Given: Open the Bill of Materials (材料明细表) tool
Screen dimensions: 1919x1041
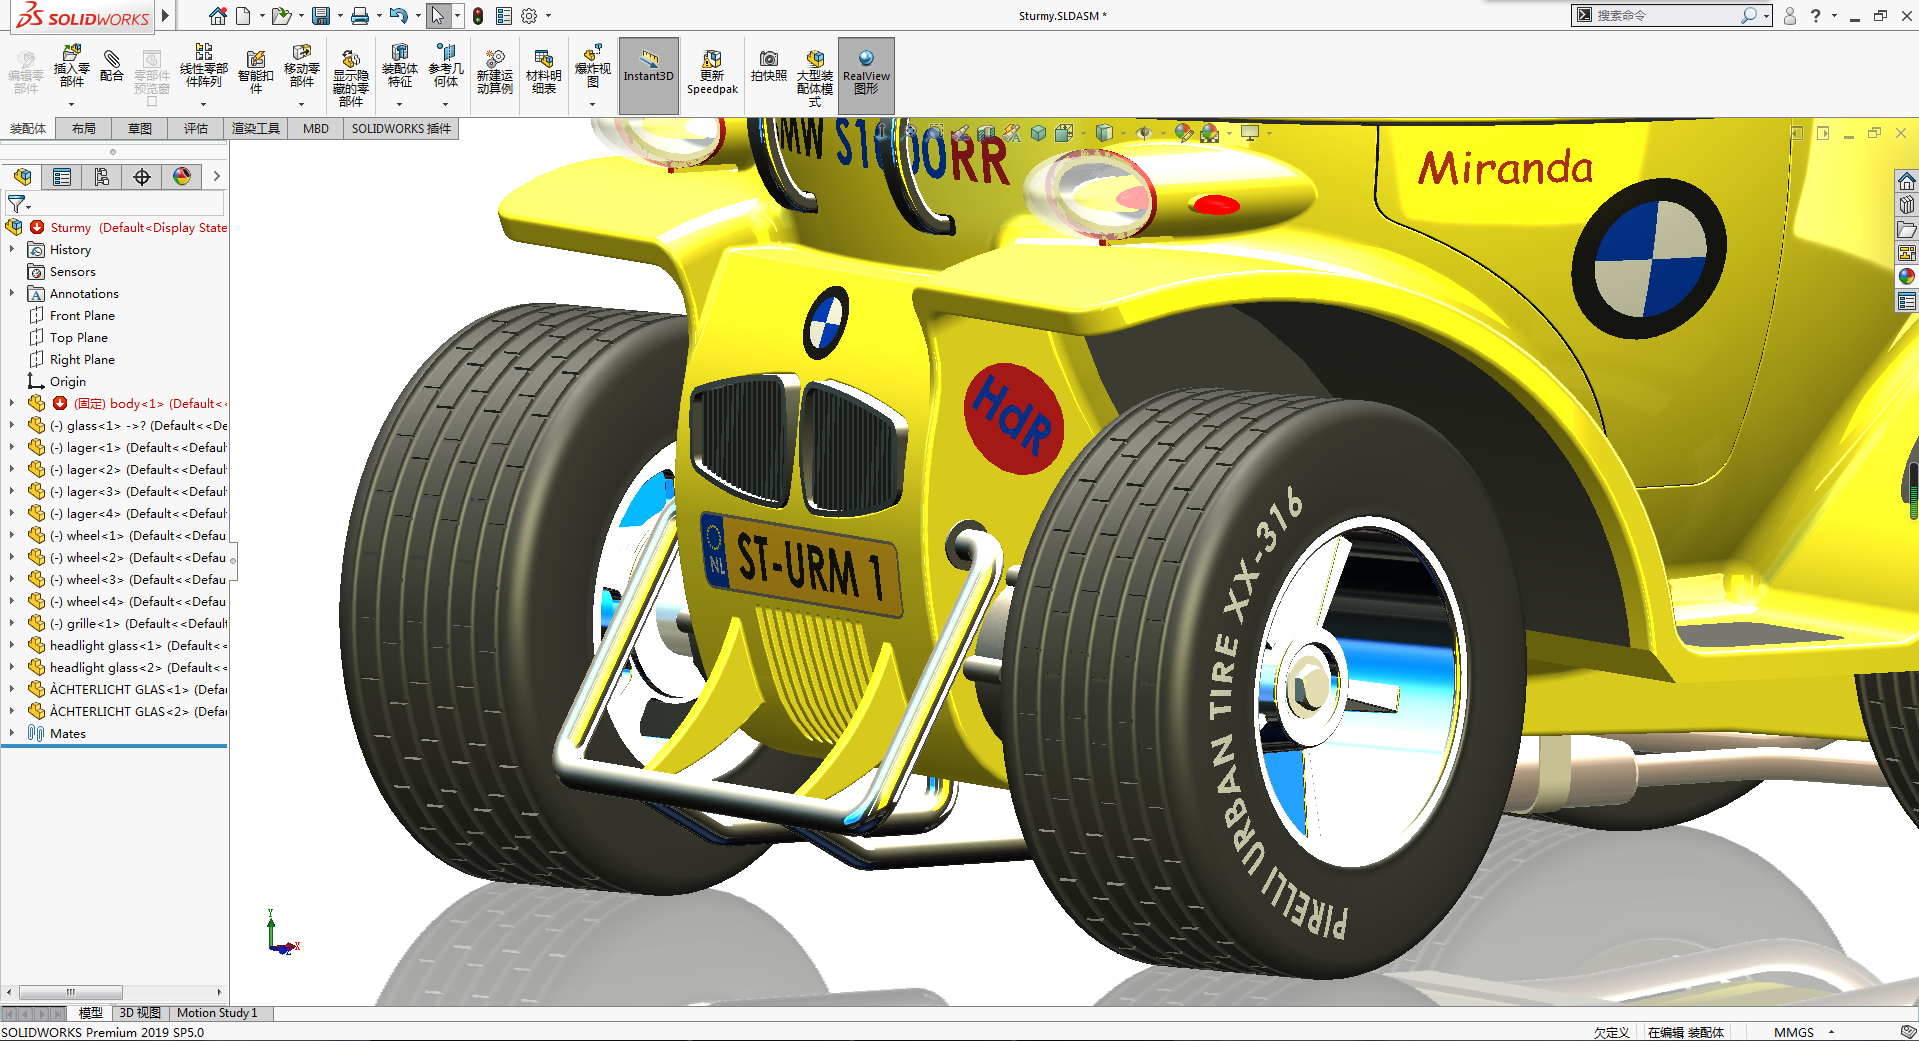Looking at the screenshot, I should (543, 72).
